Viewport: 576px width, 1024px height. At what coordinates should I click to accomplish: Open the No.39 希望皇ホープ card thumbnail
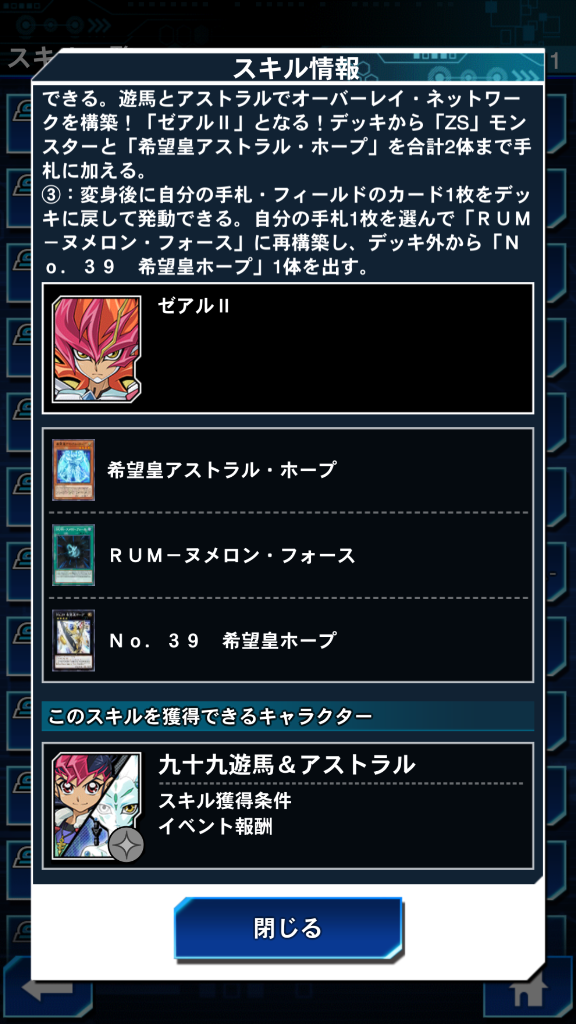point(73,640)
